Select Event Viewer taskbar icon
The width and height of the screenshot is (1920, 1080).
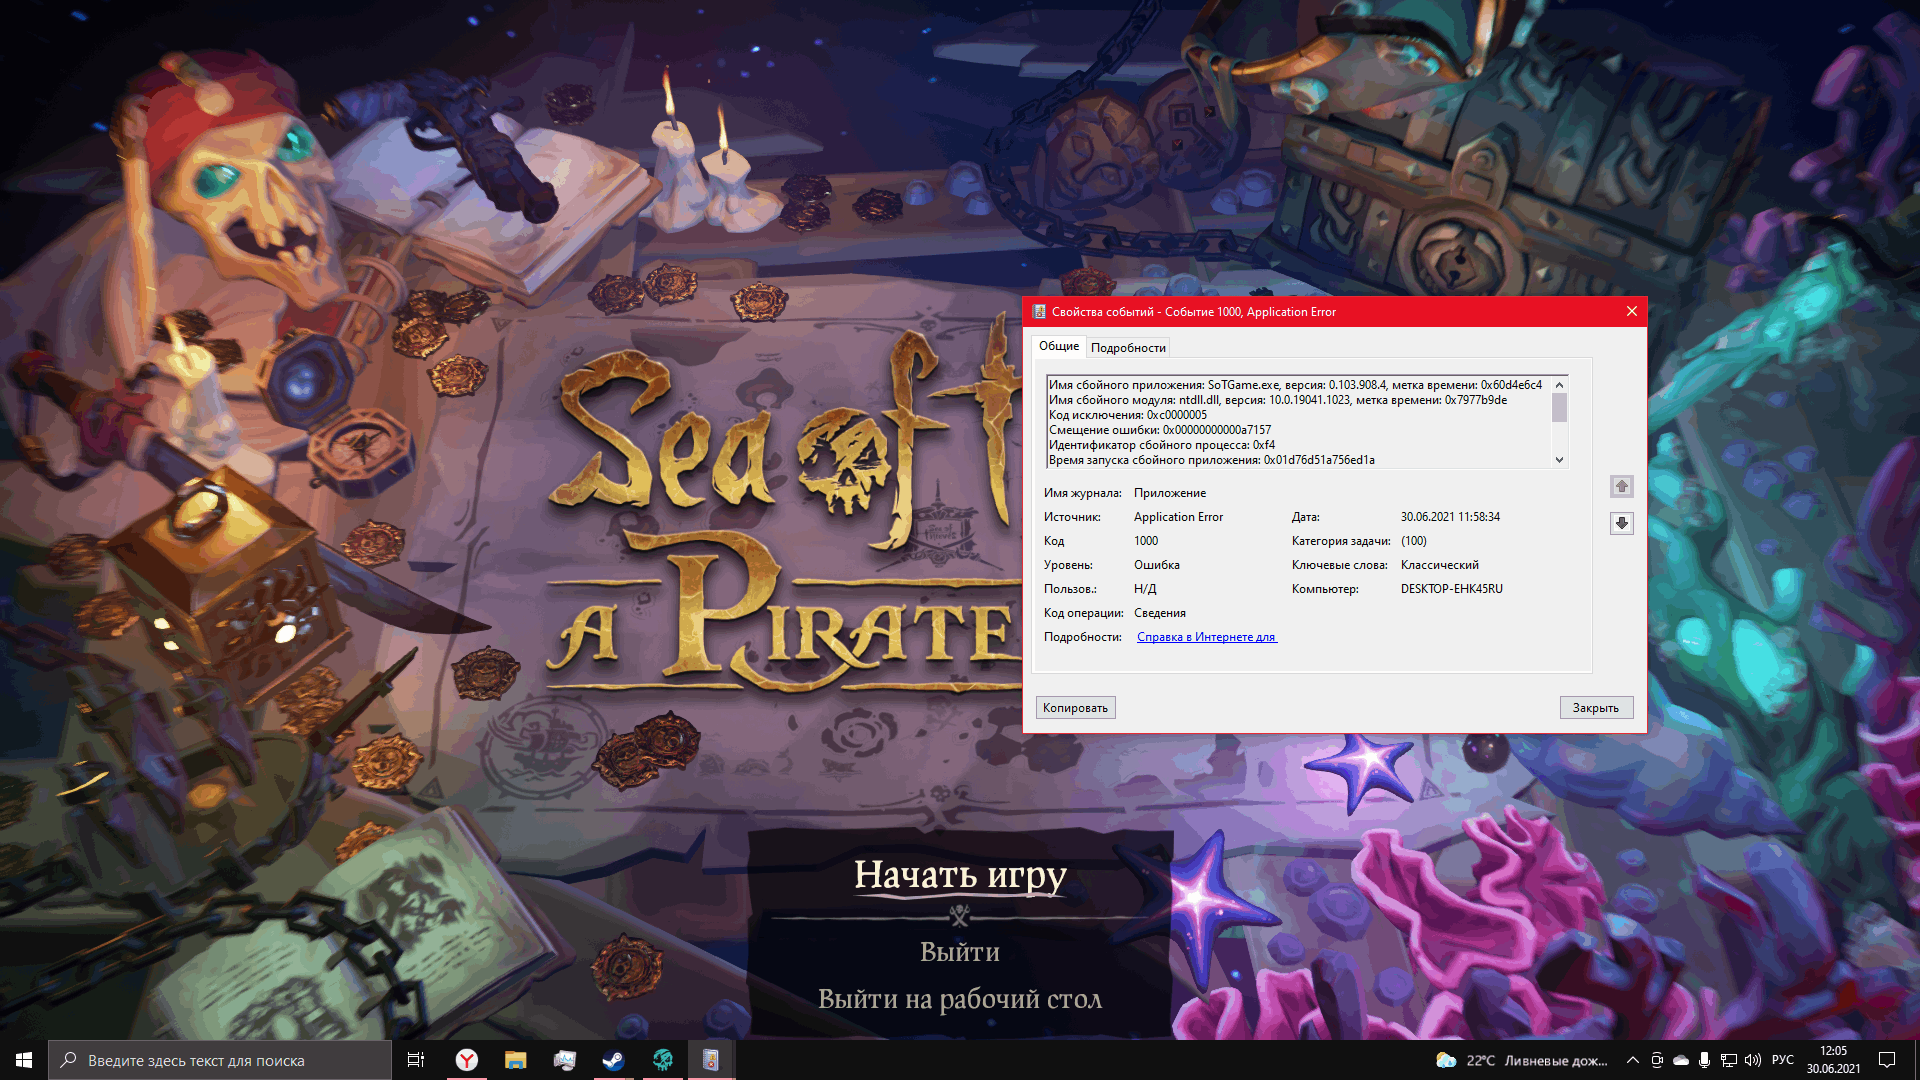point(711,1060)
